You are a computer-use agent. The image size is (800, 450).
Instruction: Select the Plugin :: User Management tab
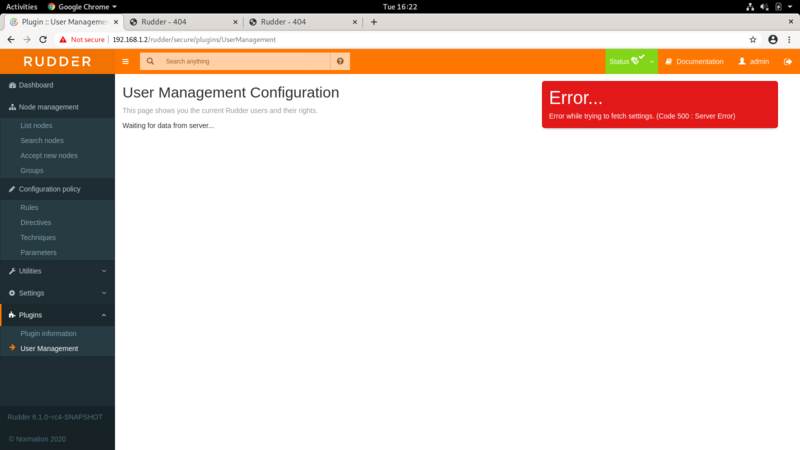pos(64,22)
